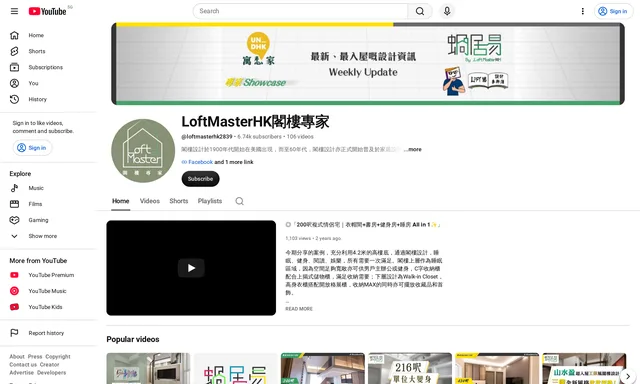Switch to the Videos tab
Image resolution: width=640 pixels, height=384 pixels.
click(x=150, y=201)
